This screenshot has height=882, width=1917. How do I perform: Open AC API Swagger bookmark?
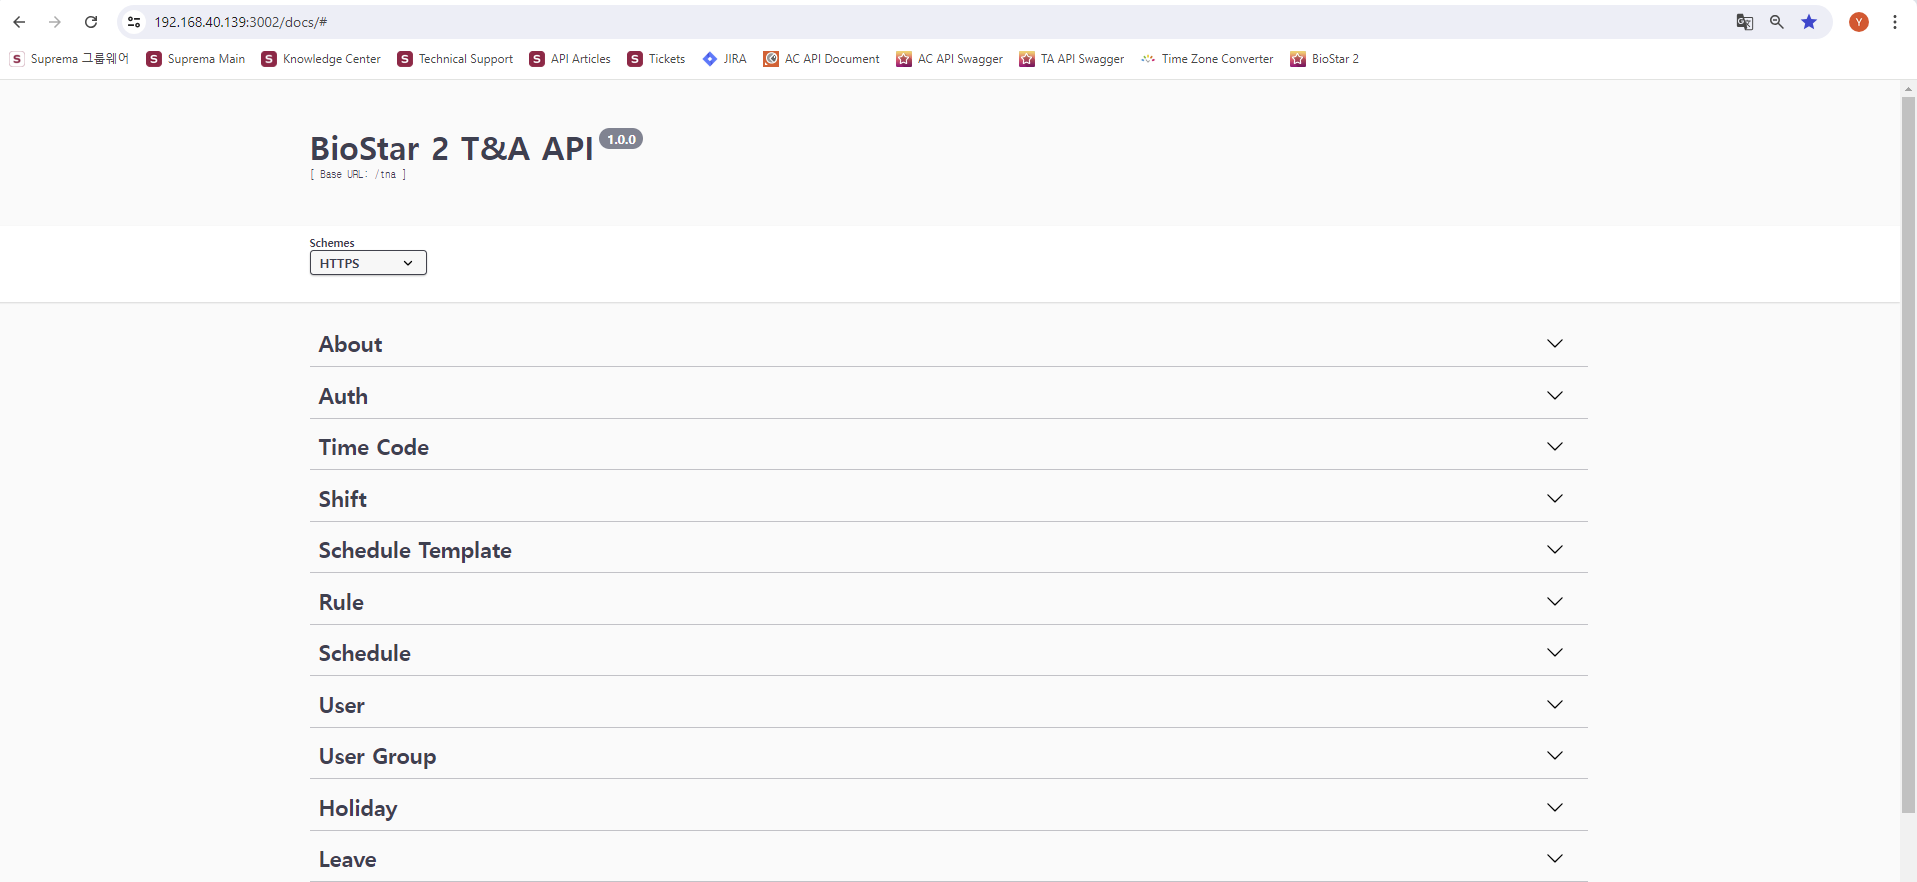click(x=950, y=59)
